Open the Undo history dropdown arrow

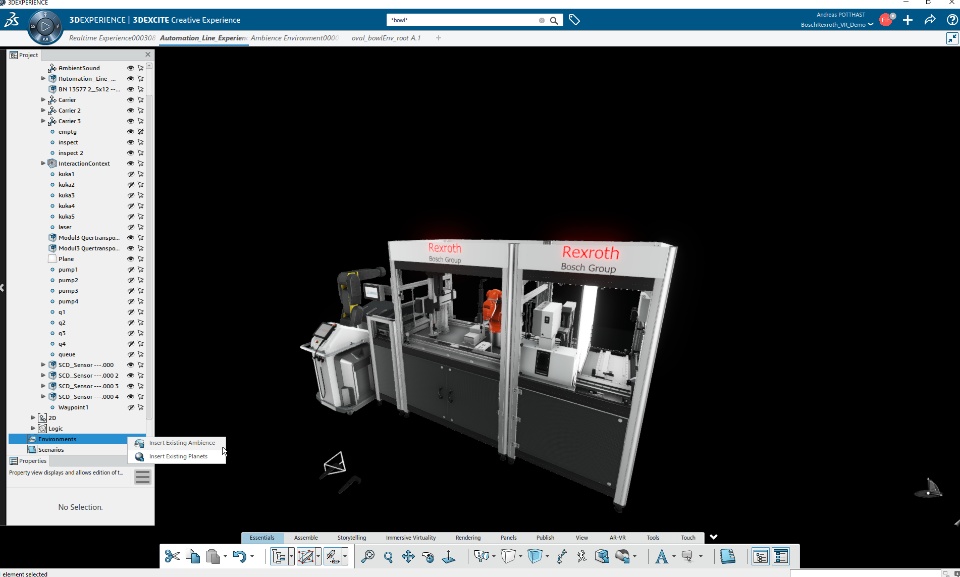click(252, 556)
